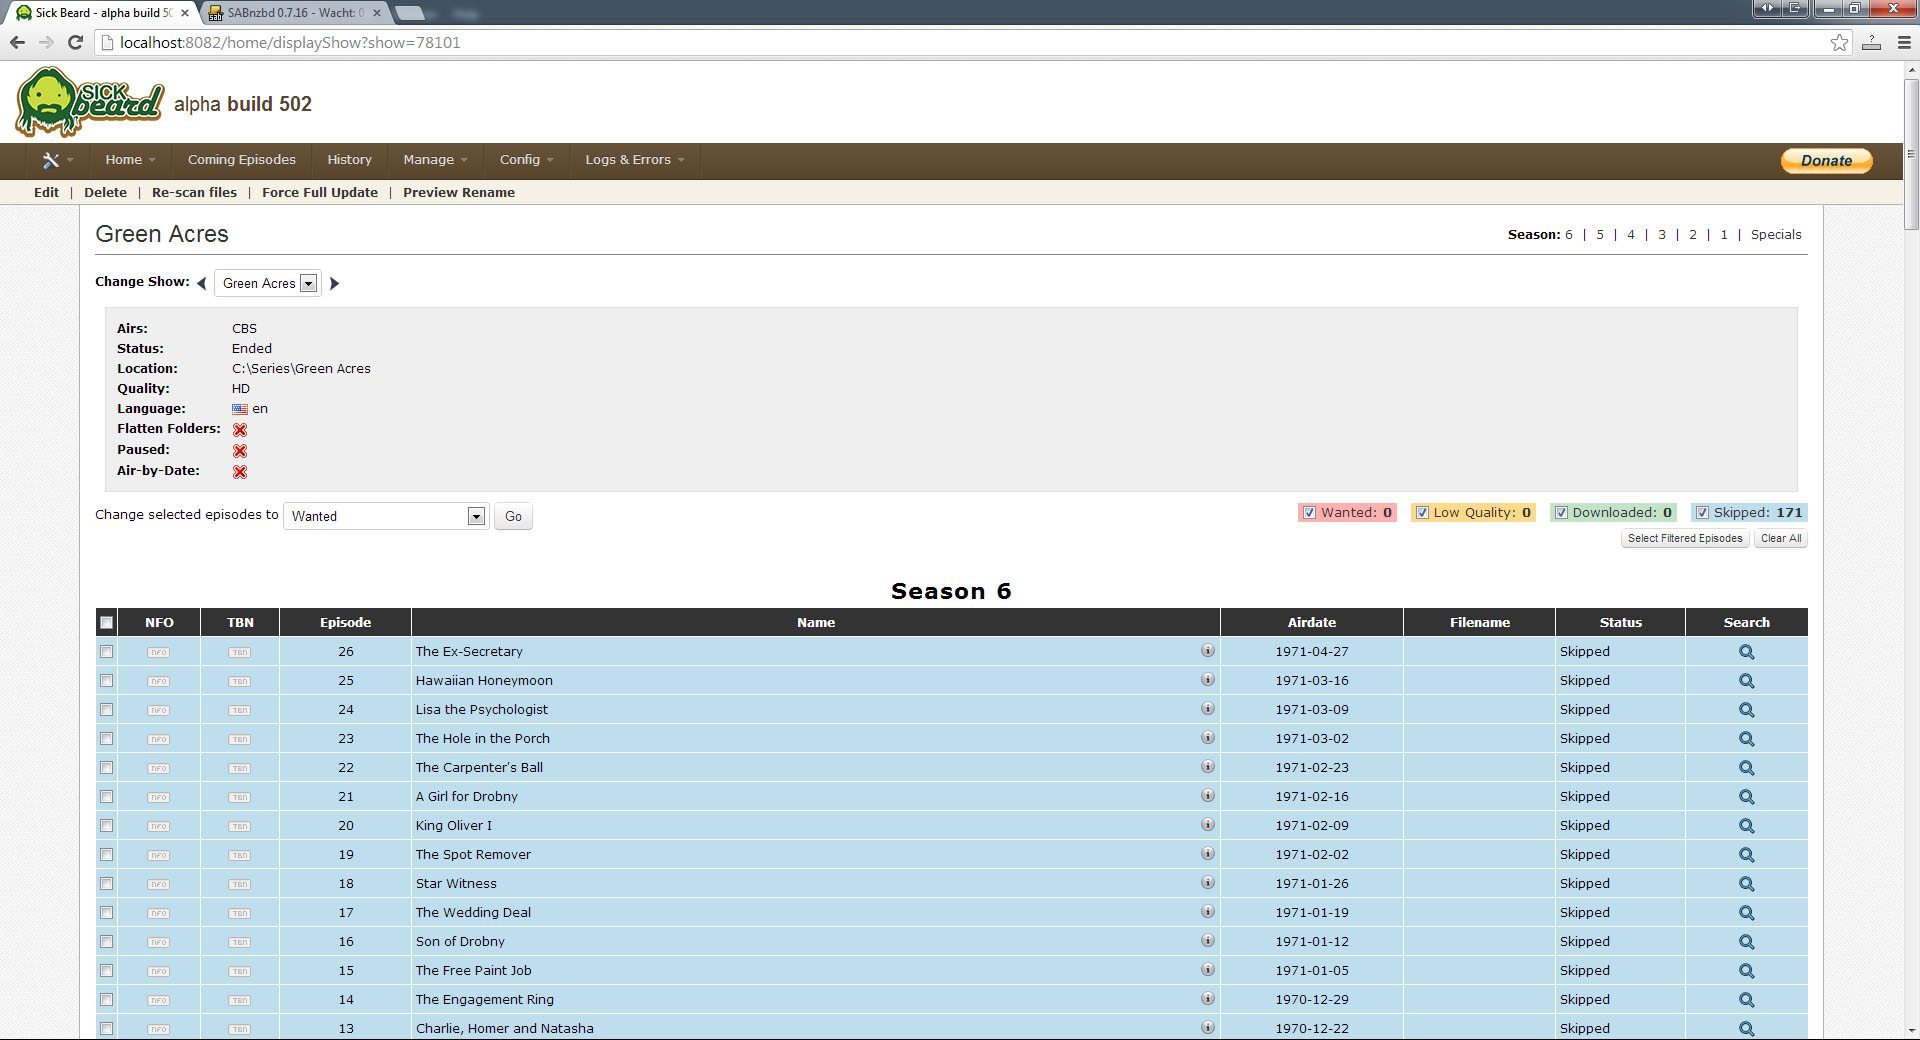The height and width of the screenshot is (1040, 1920).
Task: Search for episode The Hole in the Porch
Action: 1746,739
